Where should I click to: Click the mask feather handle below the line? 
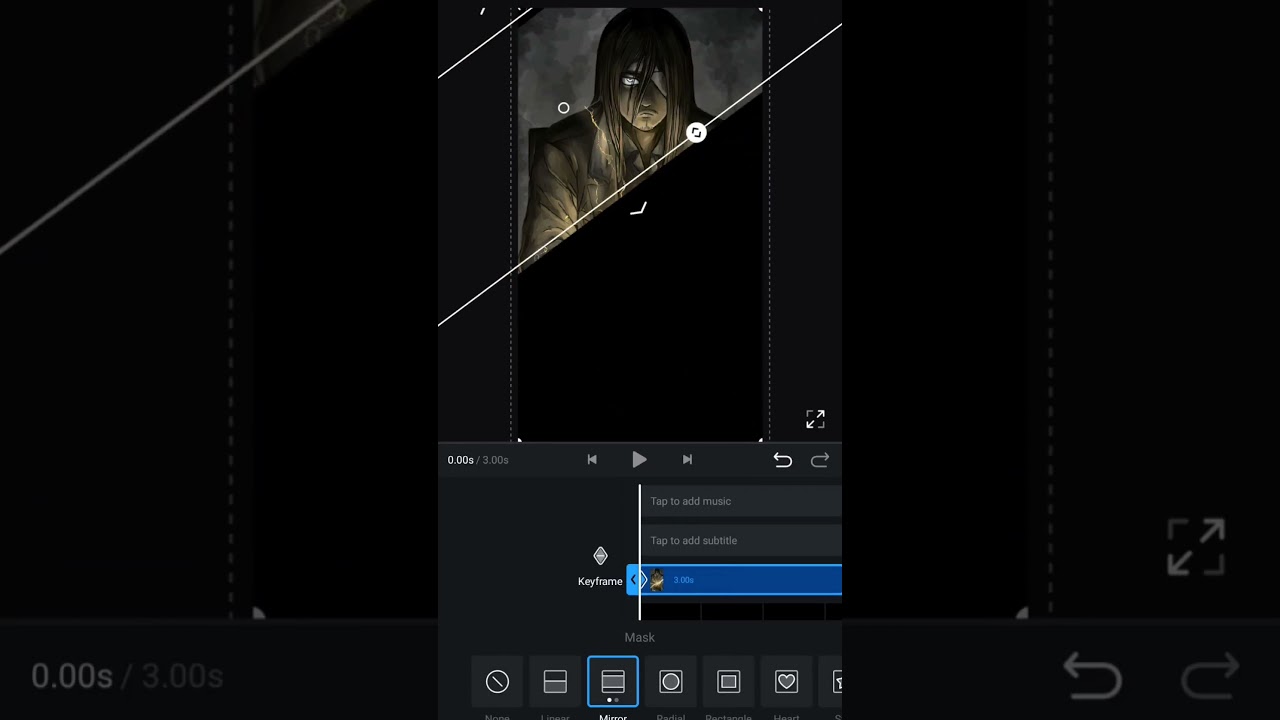pyautogui.click(x=638, y=209)
